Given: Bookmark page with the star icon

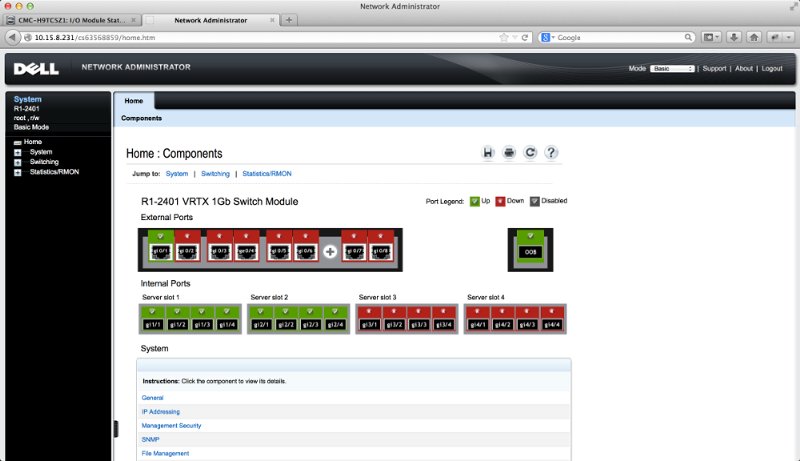Looking at the screenshot, I should (x=504, y=37).
